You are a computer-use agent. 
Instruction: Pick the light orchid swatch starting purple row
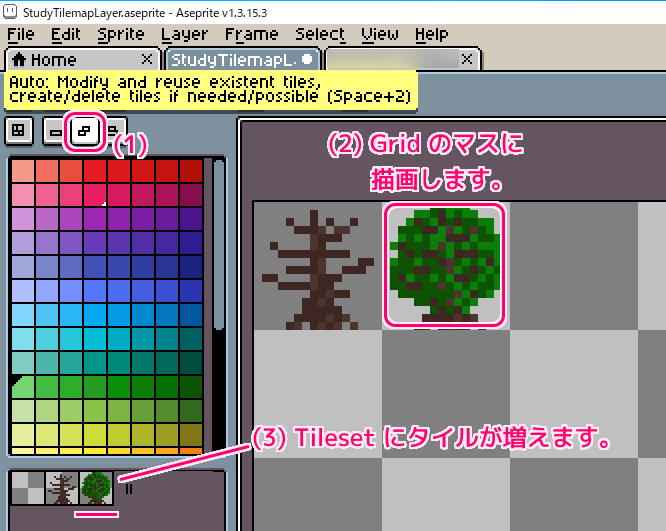click(23, 219)
